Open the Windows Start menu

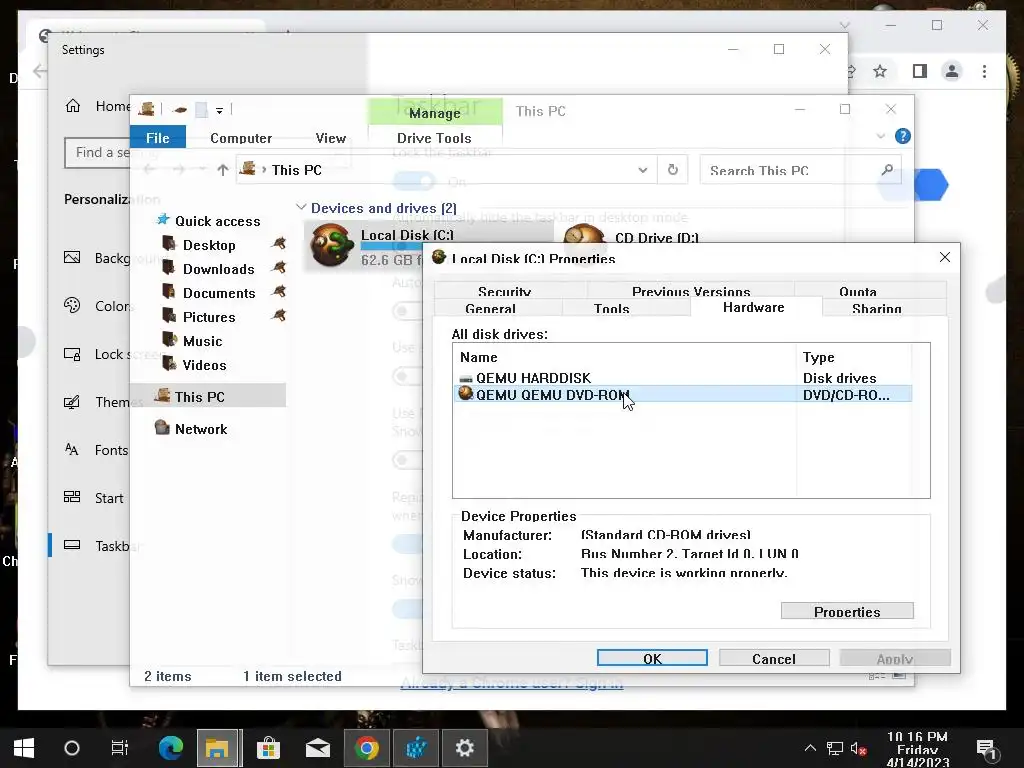[24, 748]
